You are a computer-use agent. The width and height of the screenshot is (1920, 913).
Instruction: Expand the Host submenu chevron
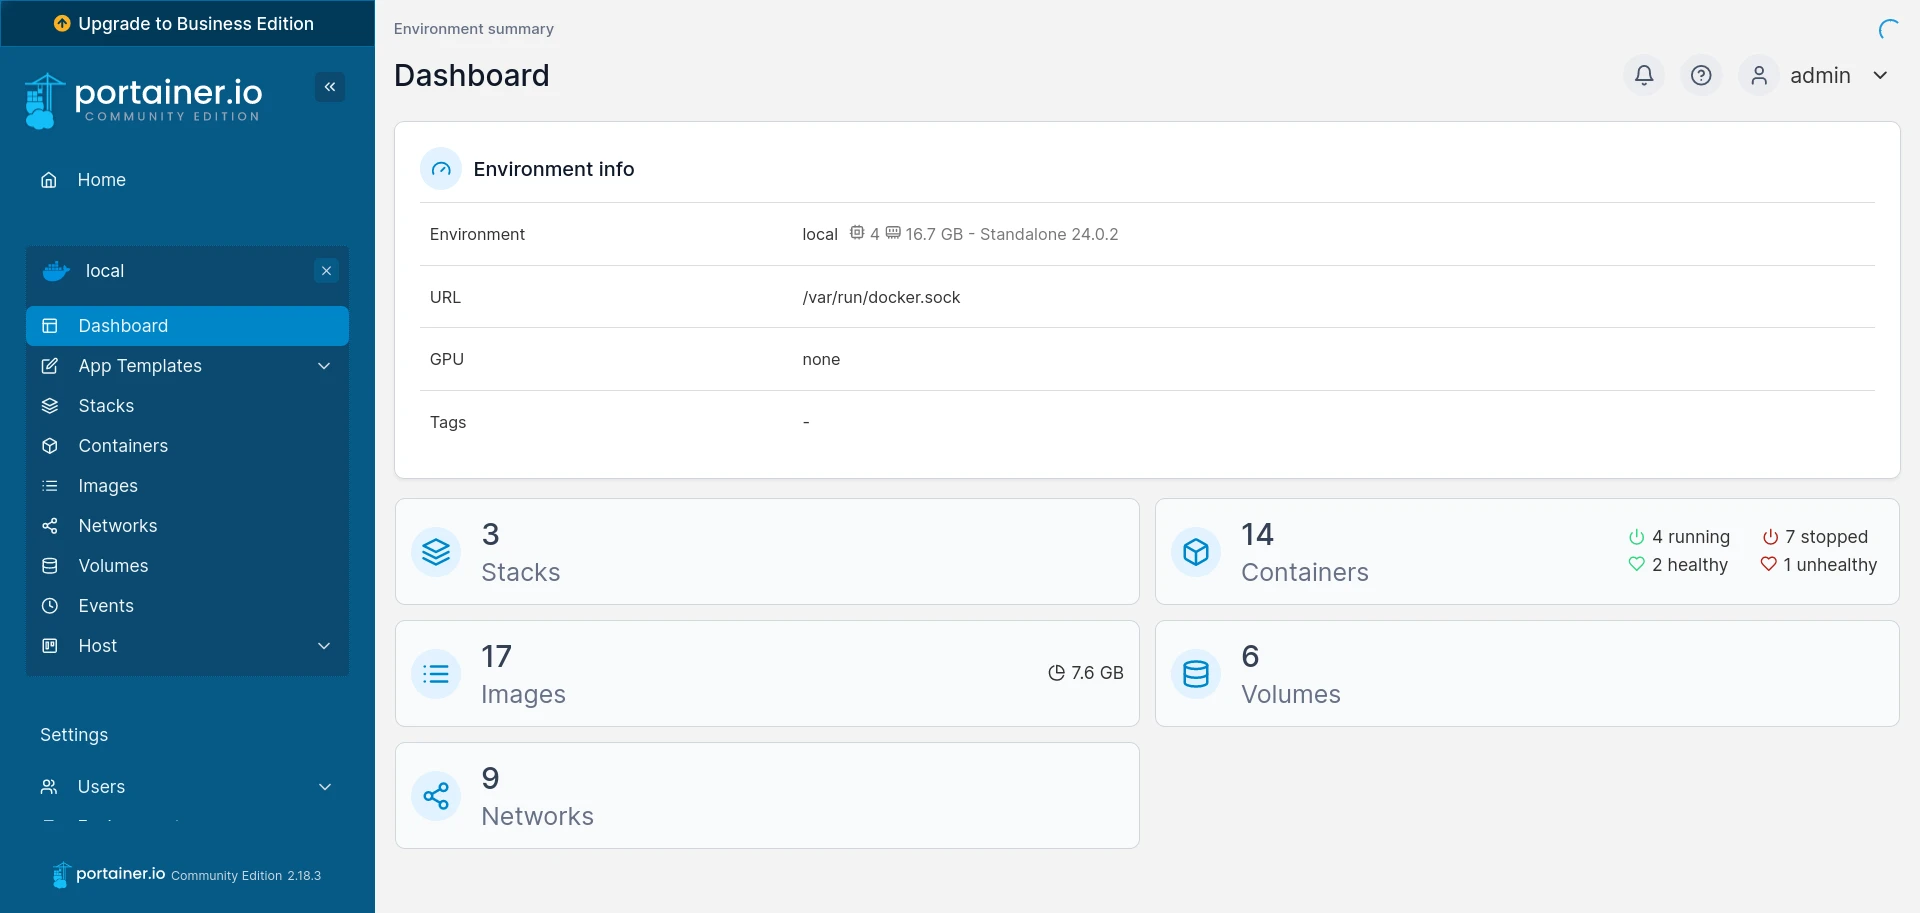[x=324, y=646]
